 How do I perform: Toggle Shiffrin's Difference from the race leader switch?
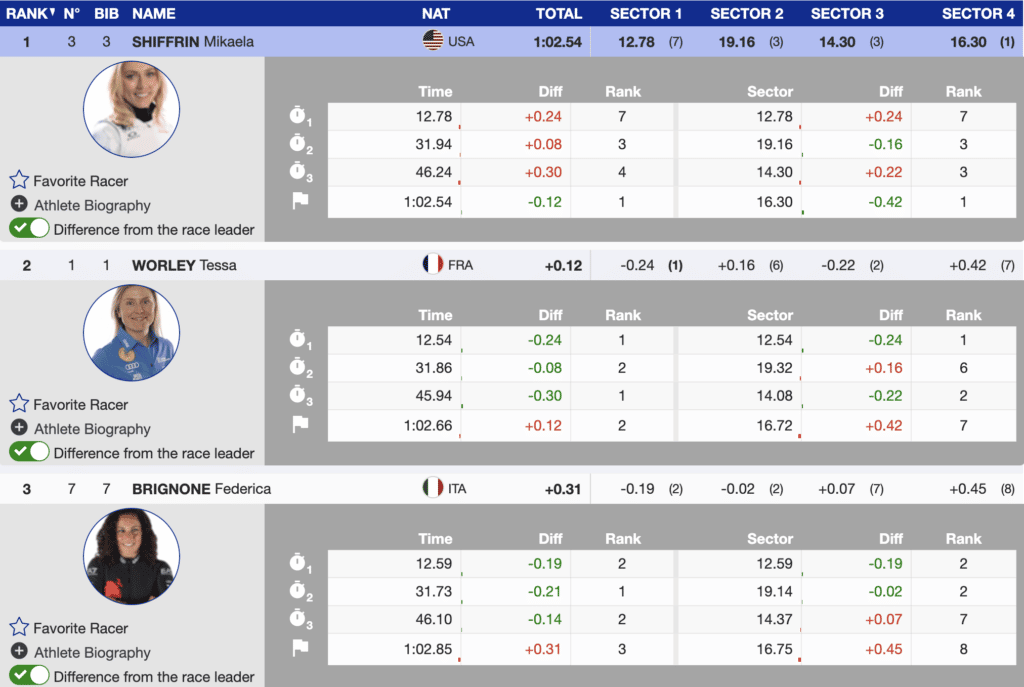[x=29, y=228]
